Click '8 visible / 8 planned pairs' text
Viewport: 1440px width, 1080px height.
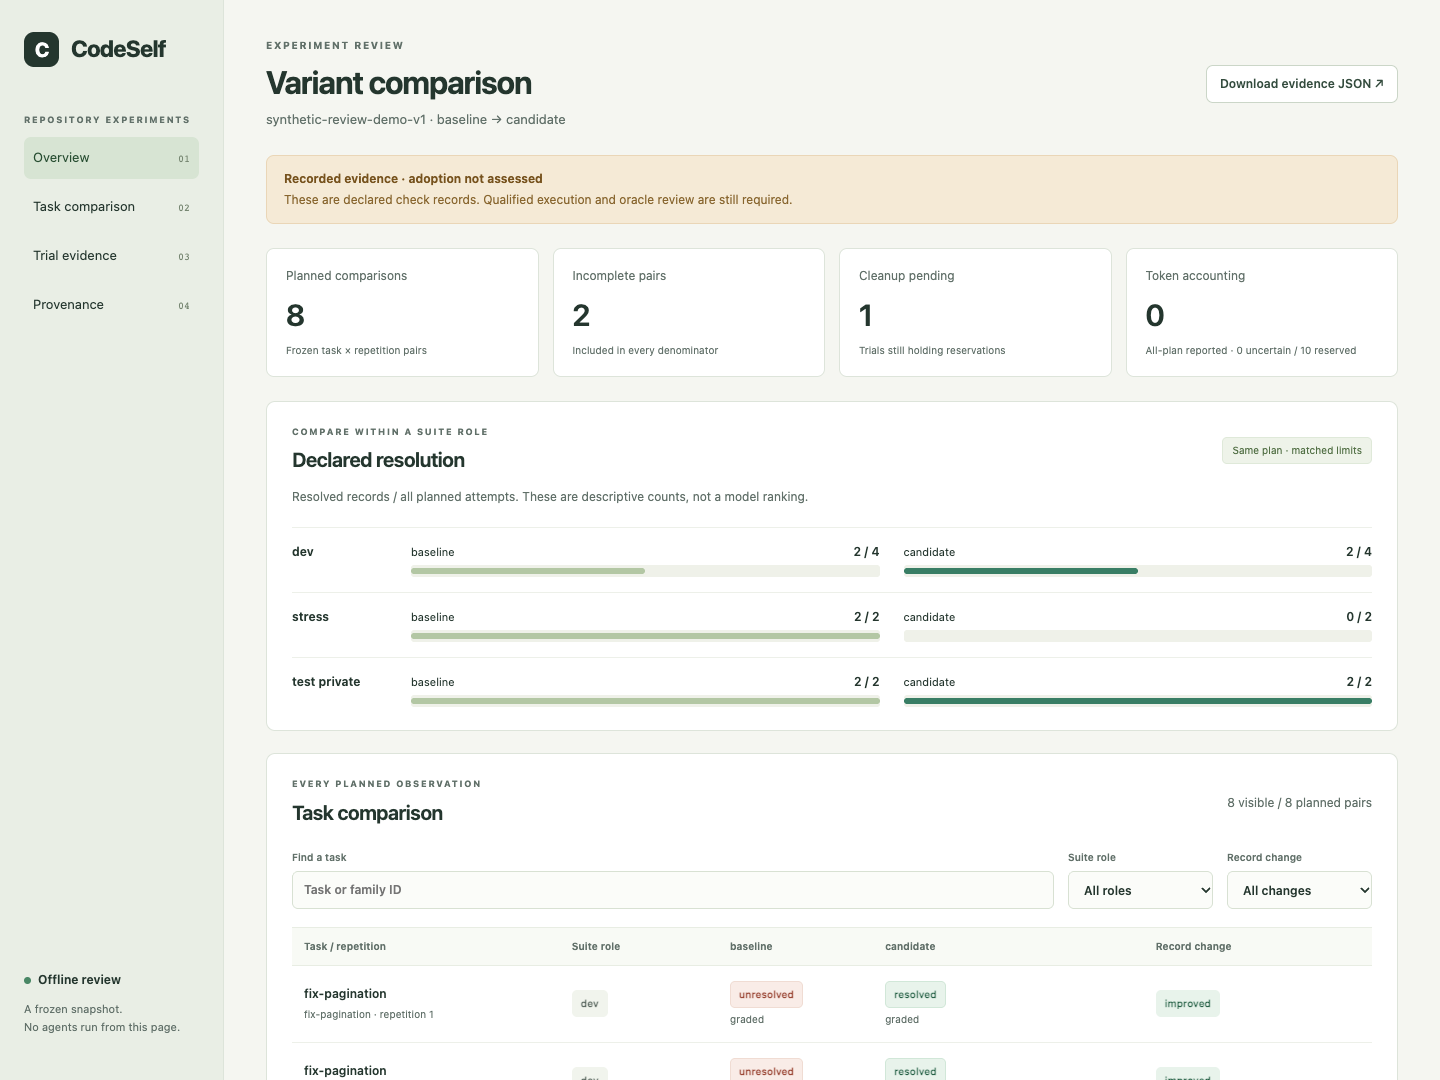pos(1299,803)
